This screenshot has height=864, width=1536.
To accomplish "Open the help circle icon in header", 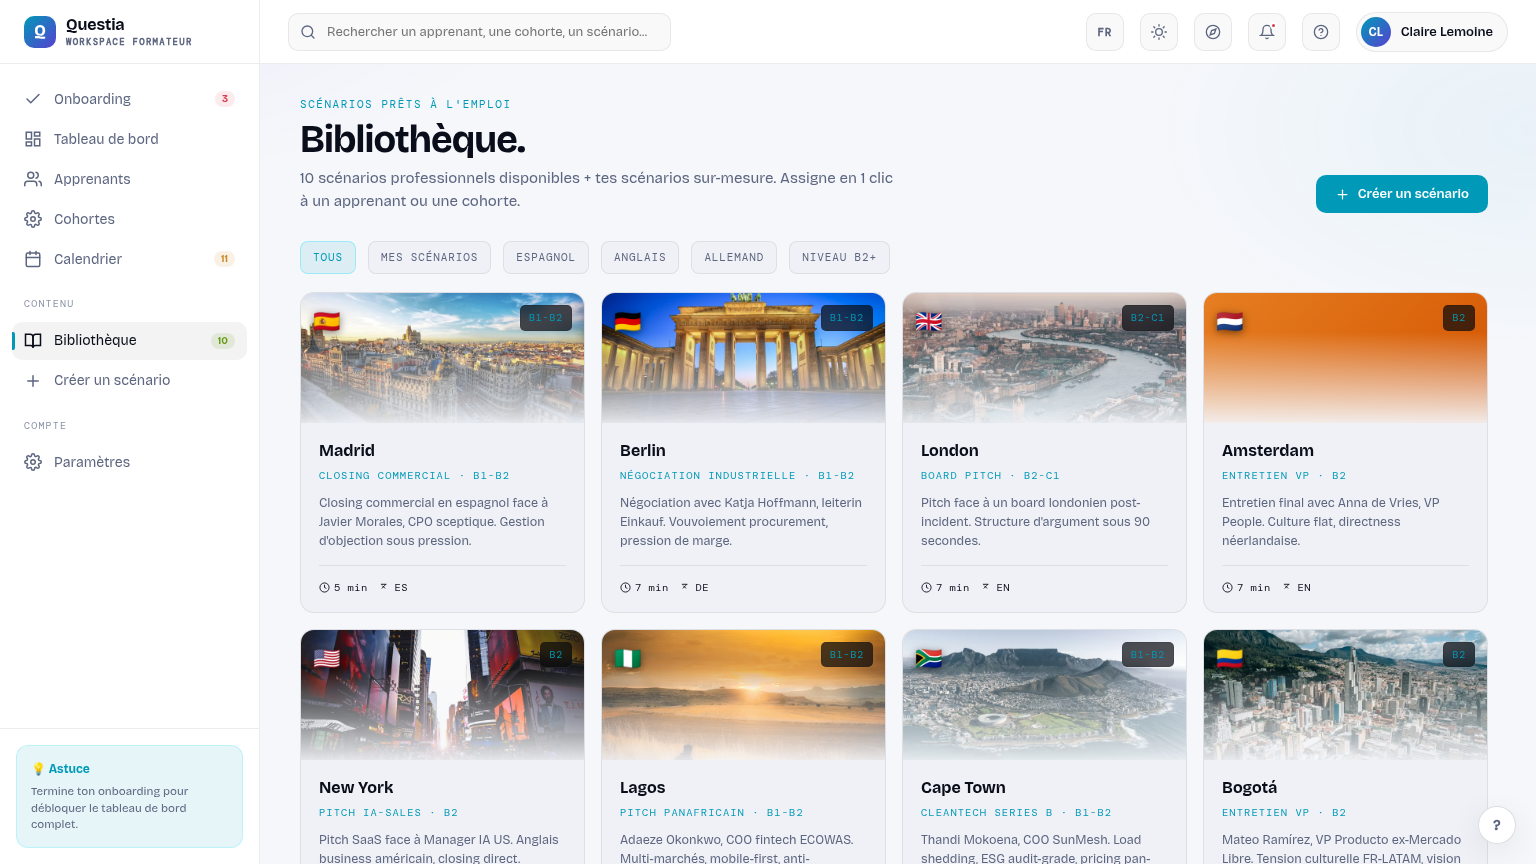I will (1321, 32).
